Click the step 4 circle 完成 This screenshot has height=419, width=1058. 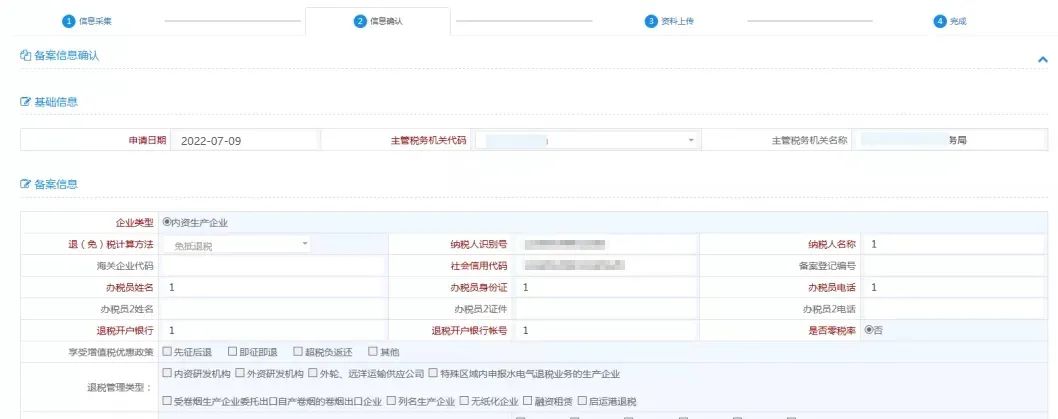tap(940, 21)
